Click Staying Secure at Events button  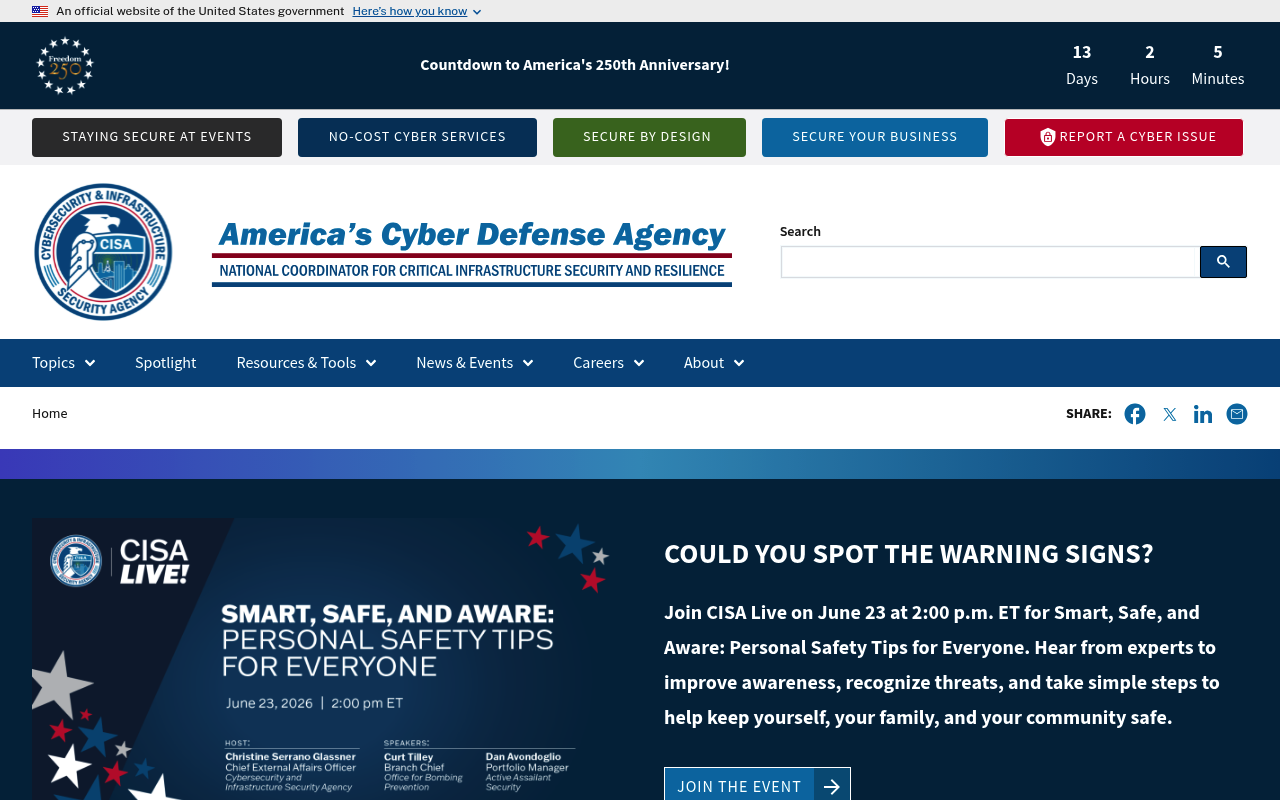click(157, 137)
